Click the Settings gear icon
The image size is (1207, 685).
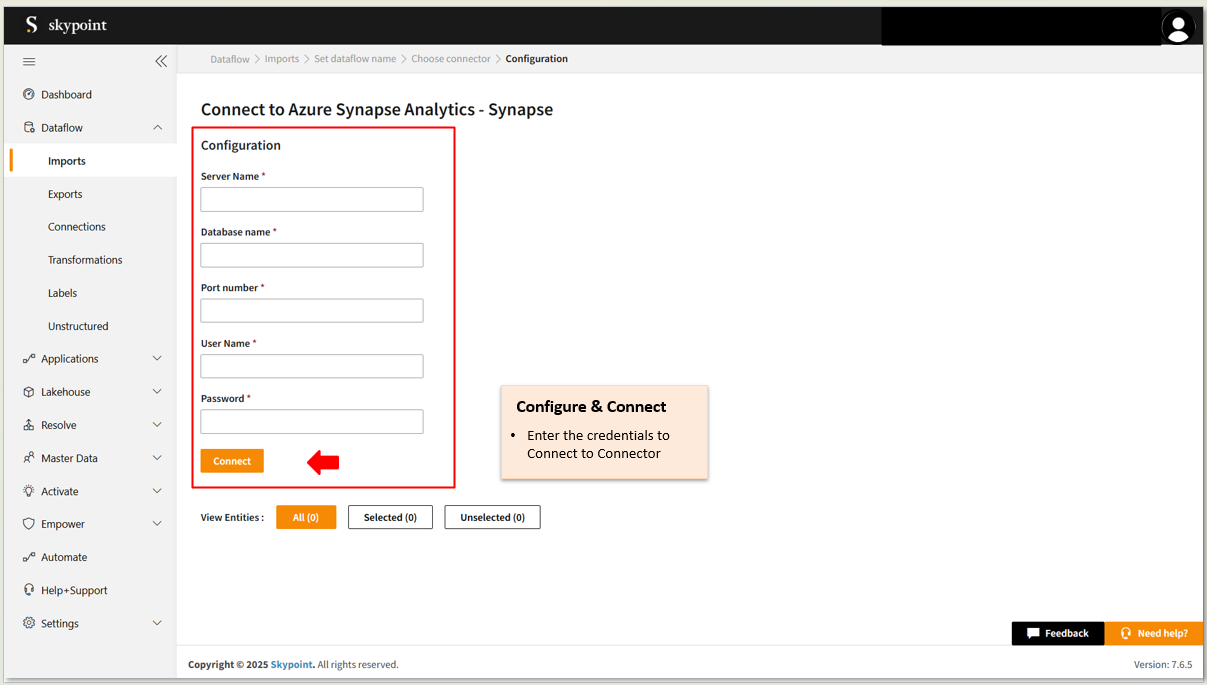(29, 623)
